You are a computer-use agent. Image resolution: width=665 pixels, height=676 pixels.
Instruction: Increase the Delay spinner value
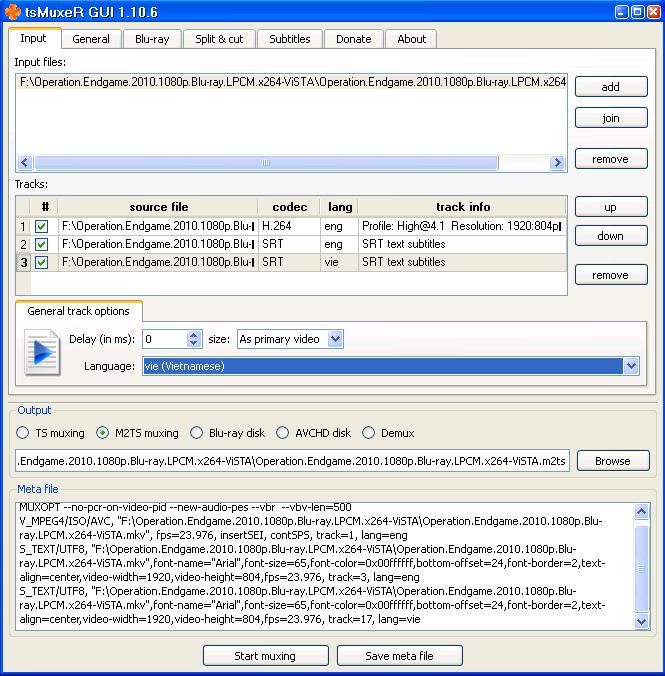[194, 335]
